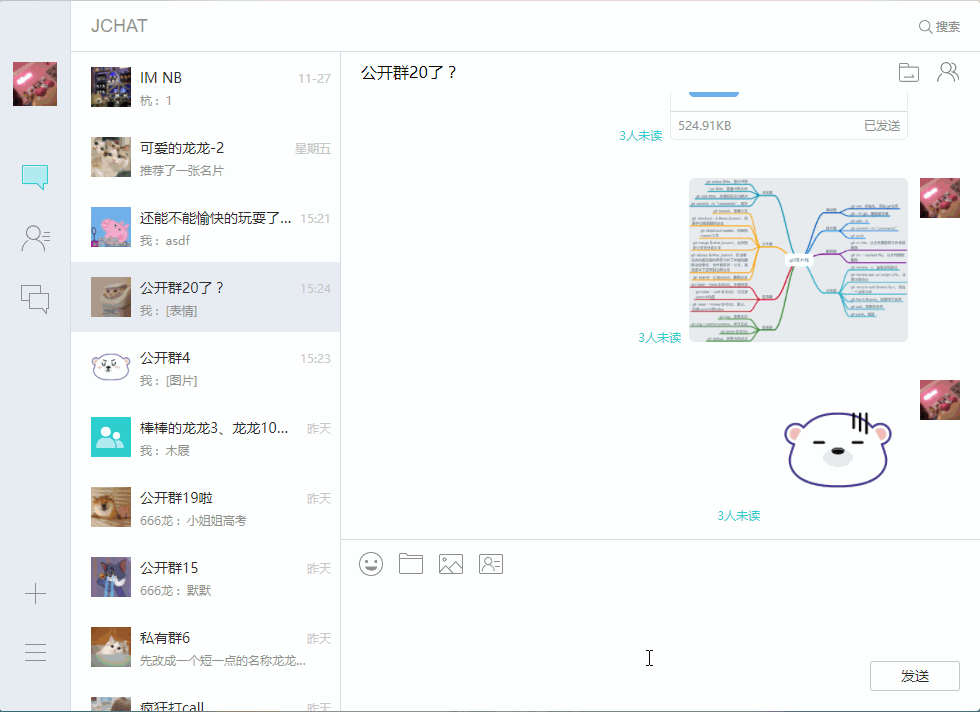
Task: Open the group files folder icon in chat header
Action: 909,73
